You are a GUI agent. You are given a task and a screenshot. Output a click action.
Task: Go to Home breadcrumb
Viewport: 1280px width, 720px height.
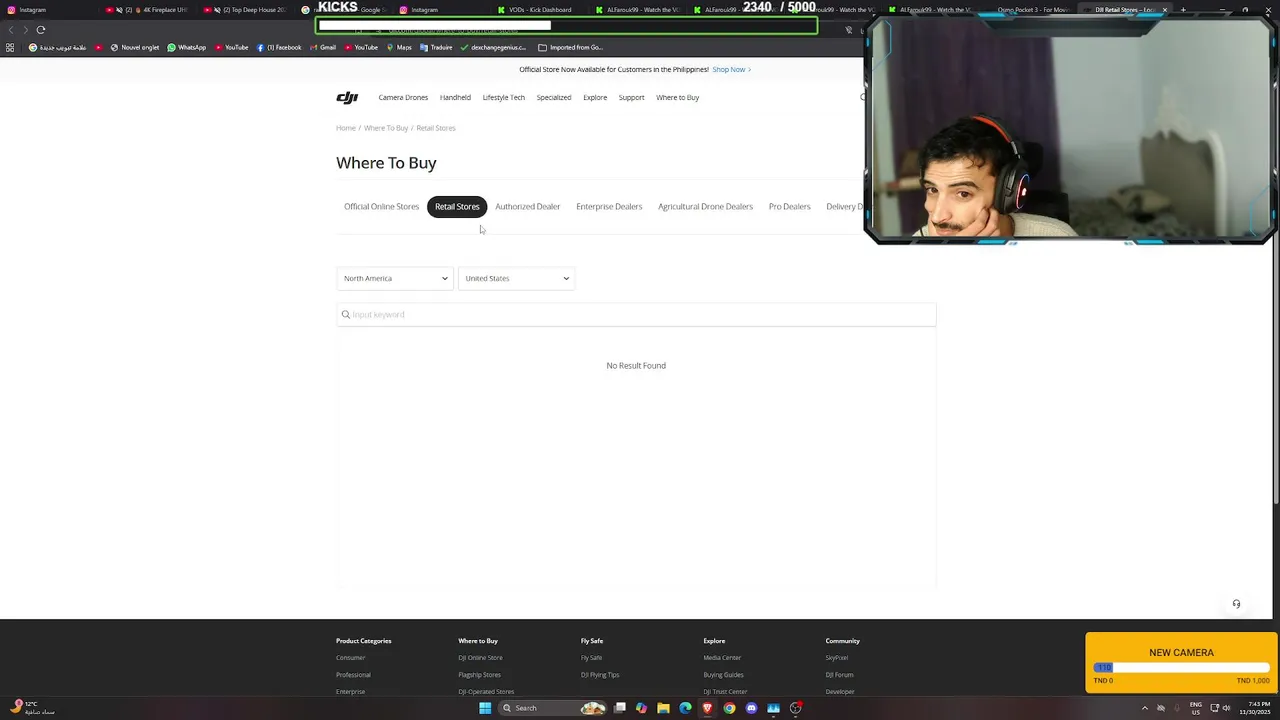[x=345, y=128]
